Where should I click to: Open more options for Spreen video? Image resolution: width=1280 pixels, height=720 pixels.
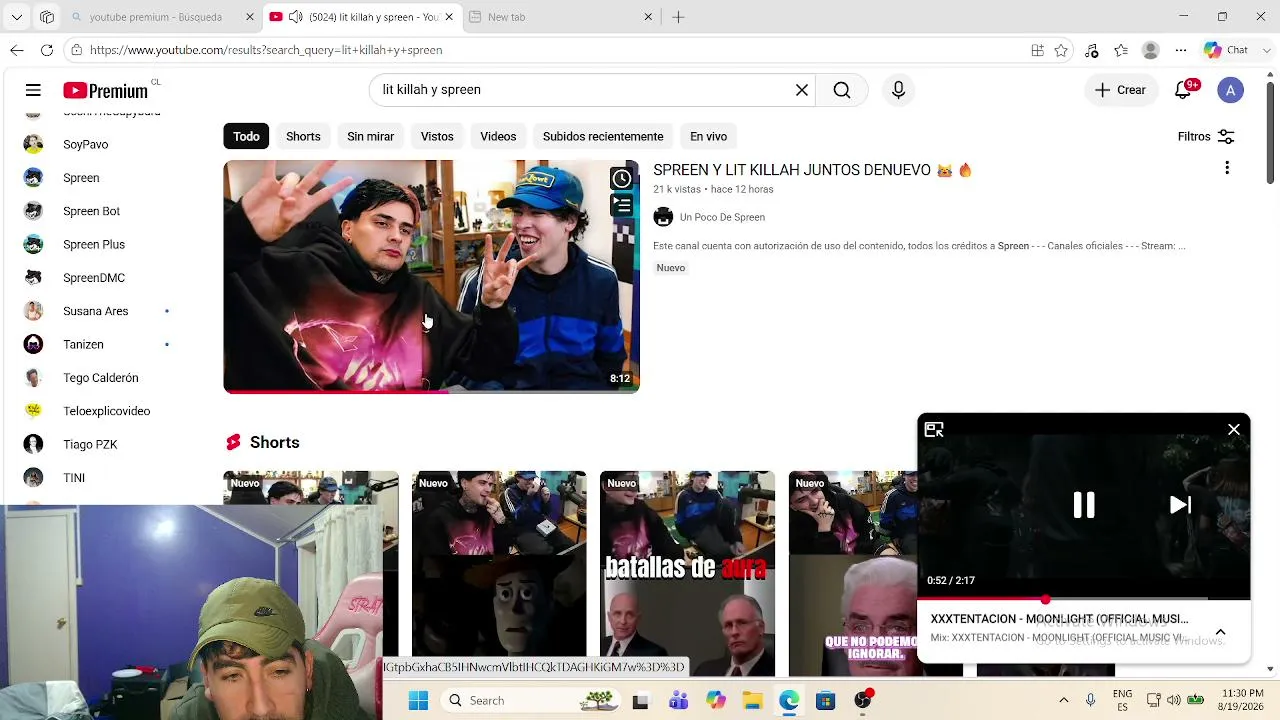[x=1227, y=168]
